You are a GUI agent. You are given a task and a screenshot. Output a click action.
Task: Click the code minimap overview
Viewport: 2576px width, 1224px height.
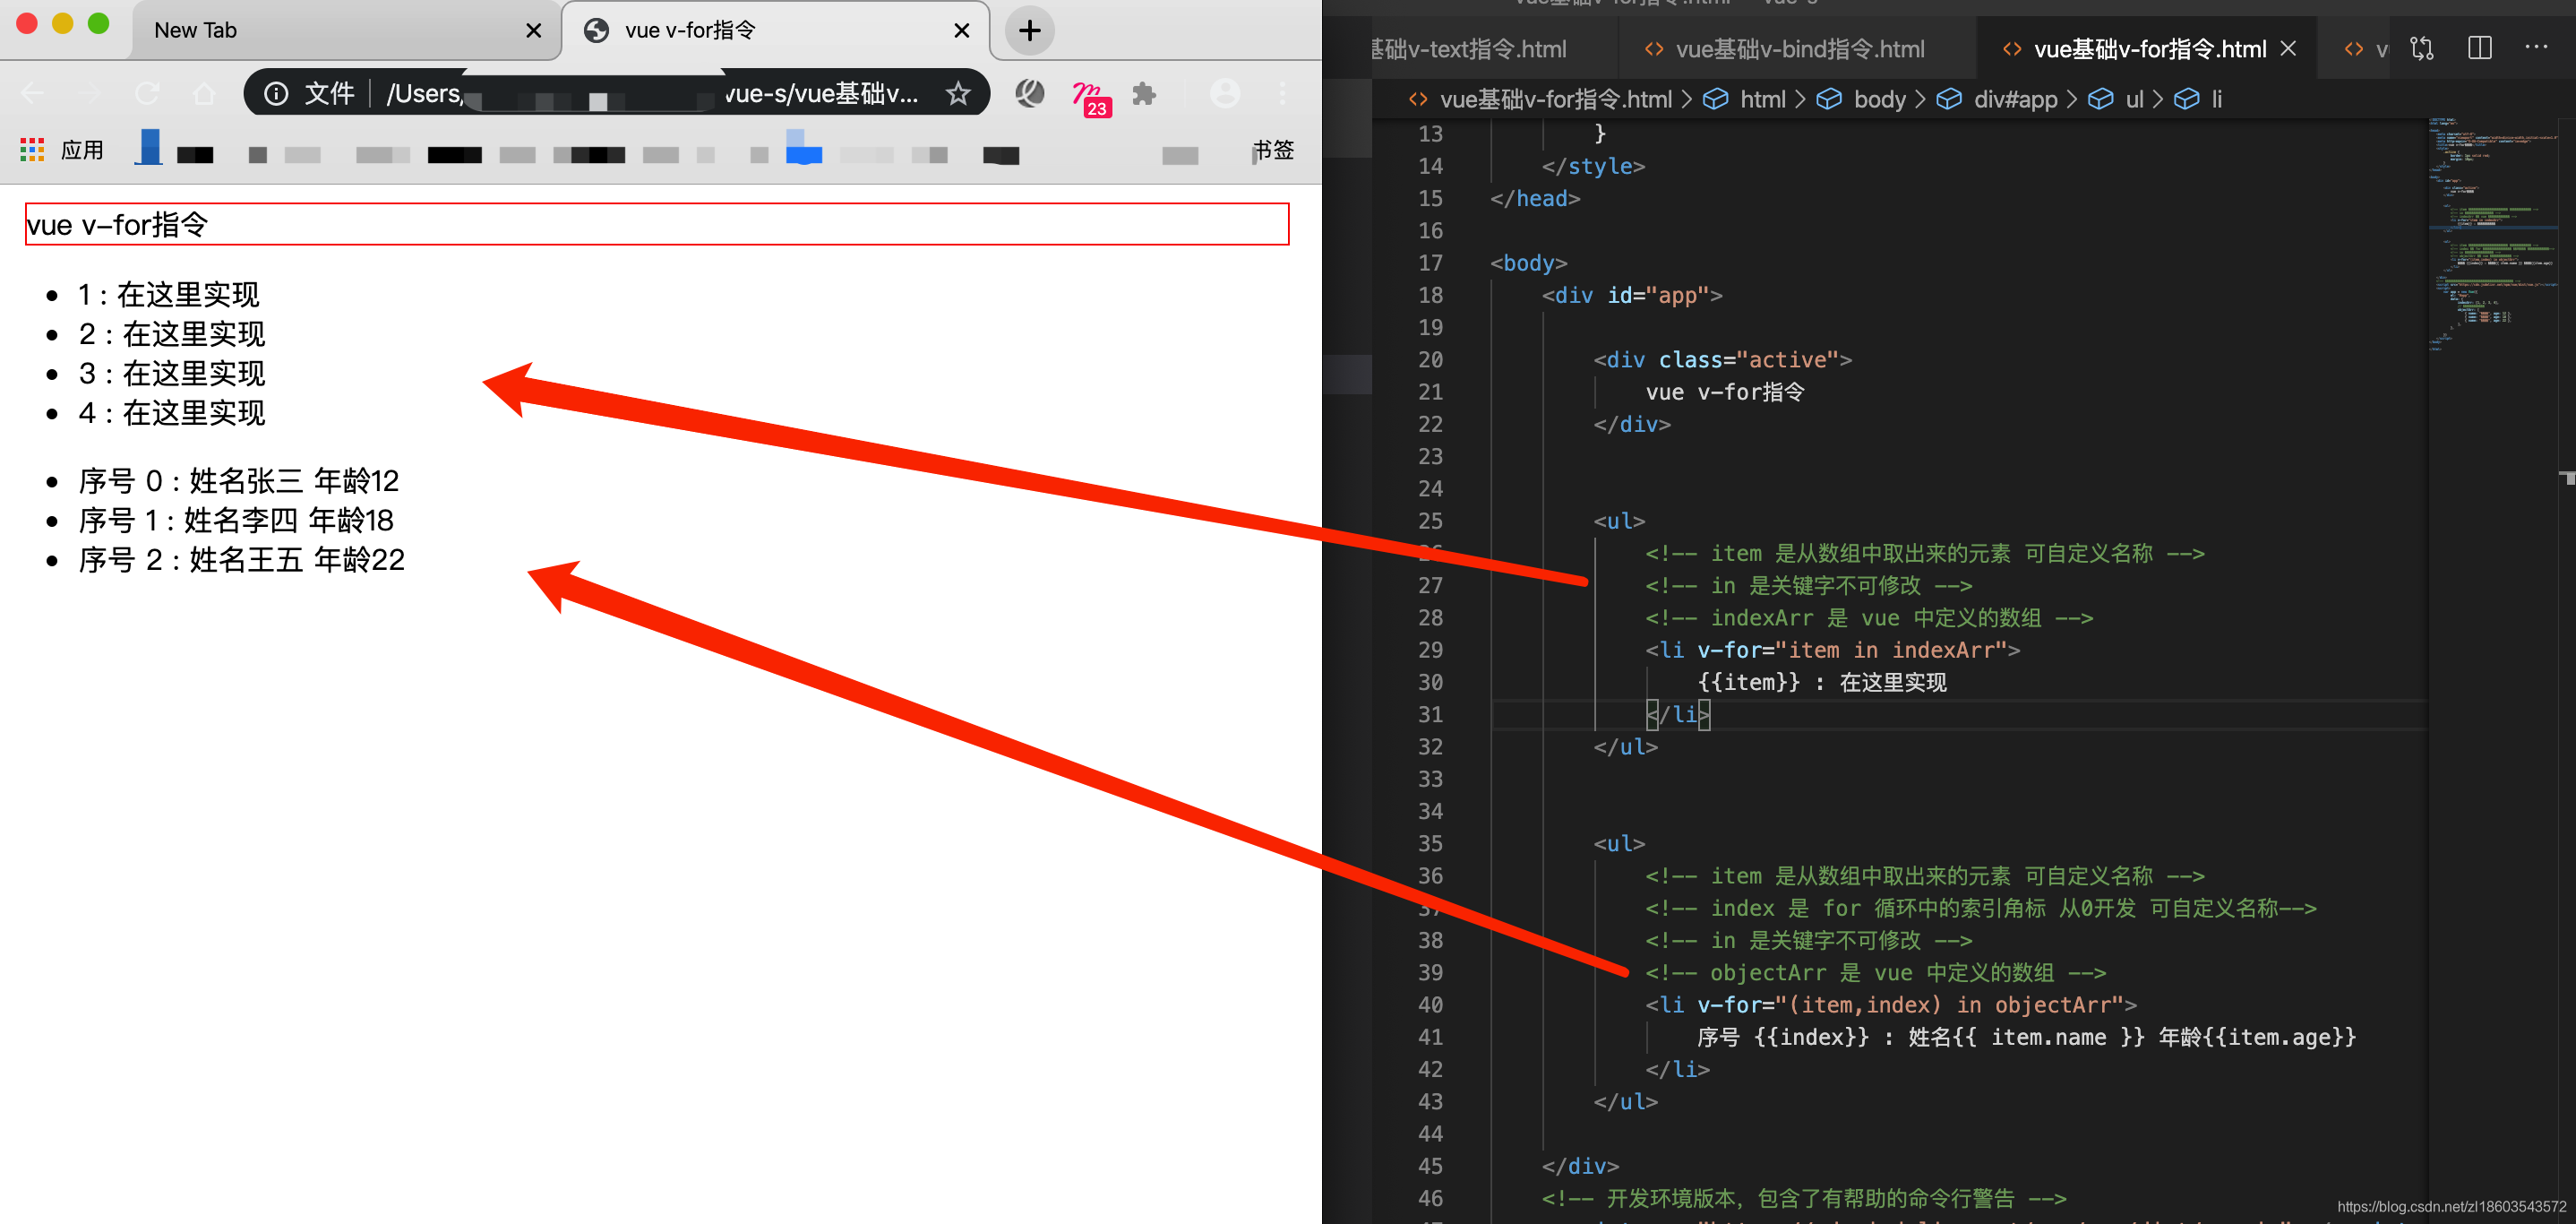(x=2492, y=235)
